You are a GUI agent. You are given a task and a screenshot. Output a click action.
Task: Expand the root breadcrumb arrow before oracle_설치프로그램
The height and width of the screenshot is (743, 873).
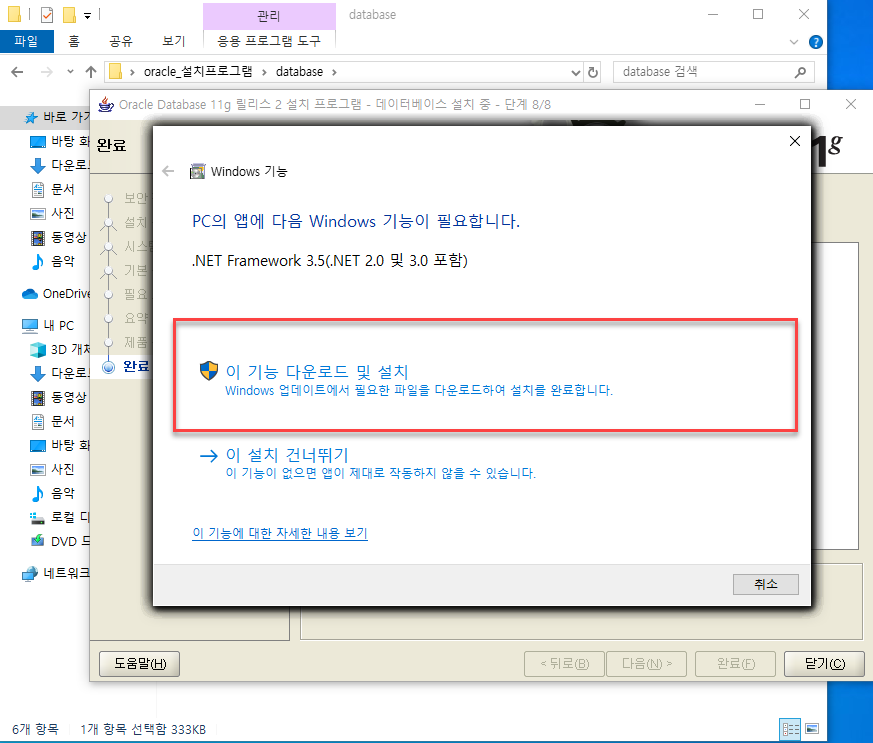132,72
